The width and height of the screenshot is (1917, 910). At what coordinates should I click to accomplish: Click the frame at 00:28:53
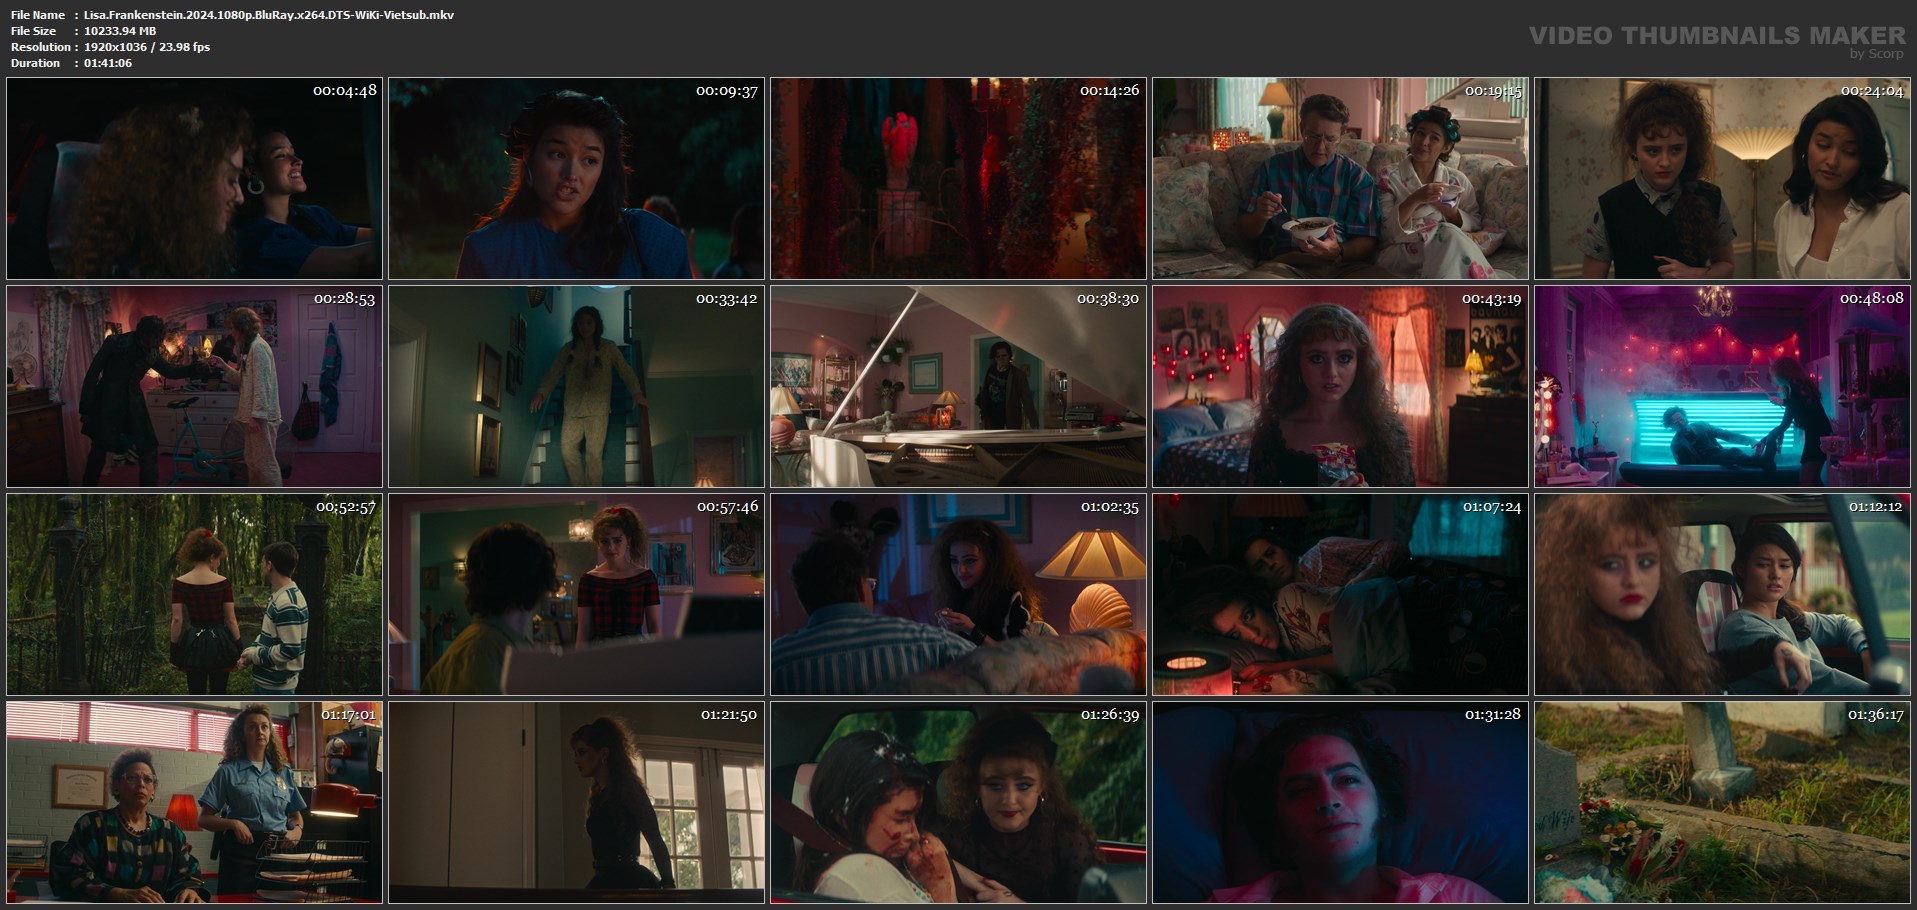point(194,386)
